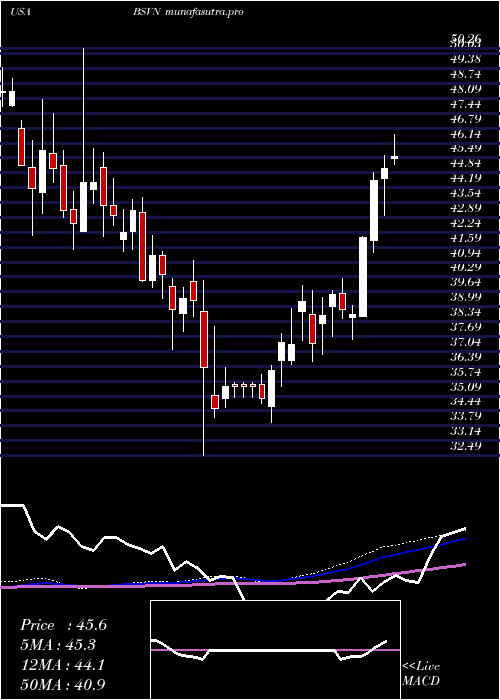Select the 35.74 price axis label
The width and height of the screenshot is (500, 700).
click(466, 371)
